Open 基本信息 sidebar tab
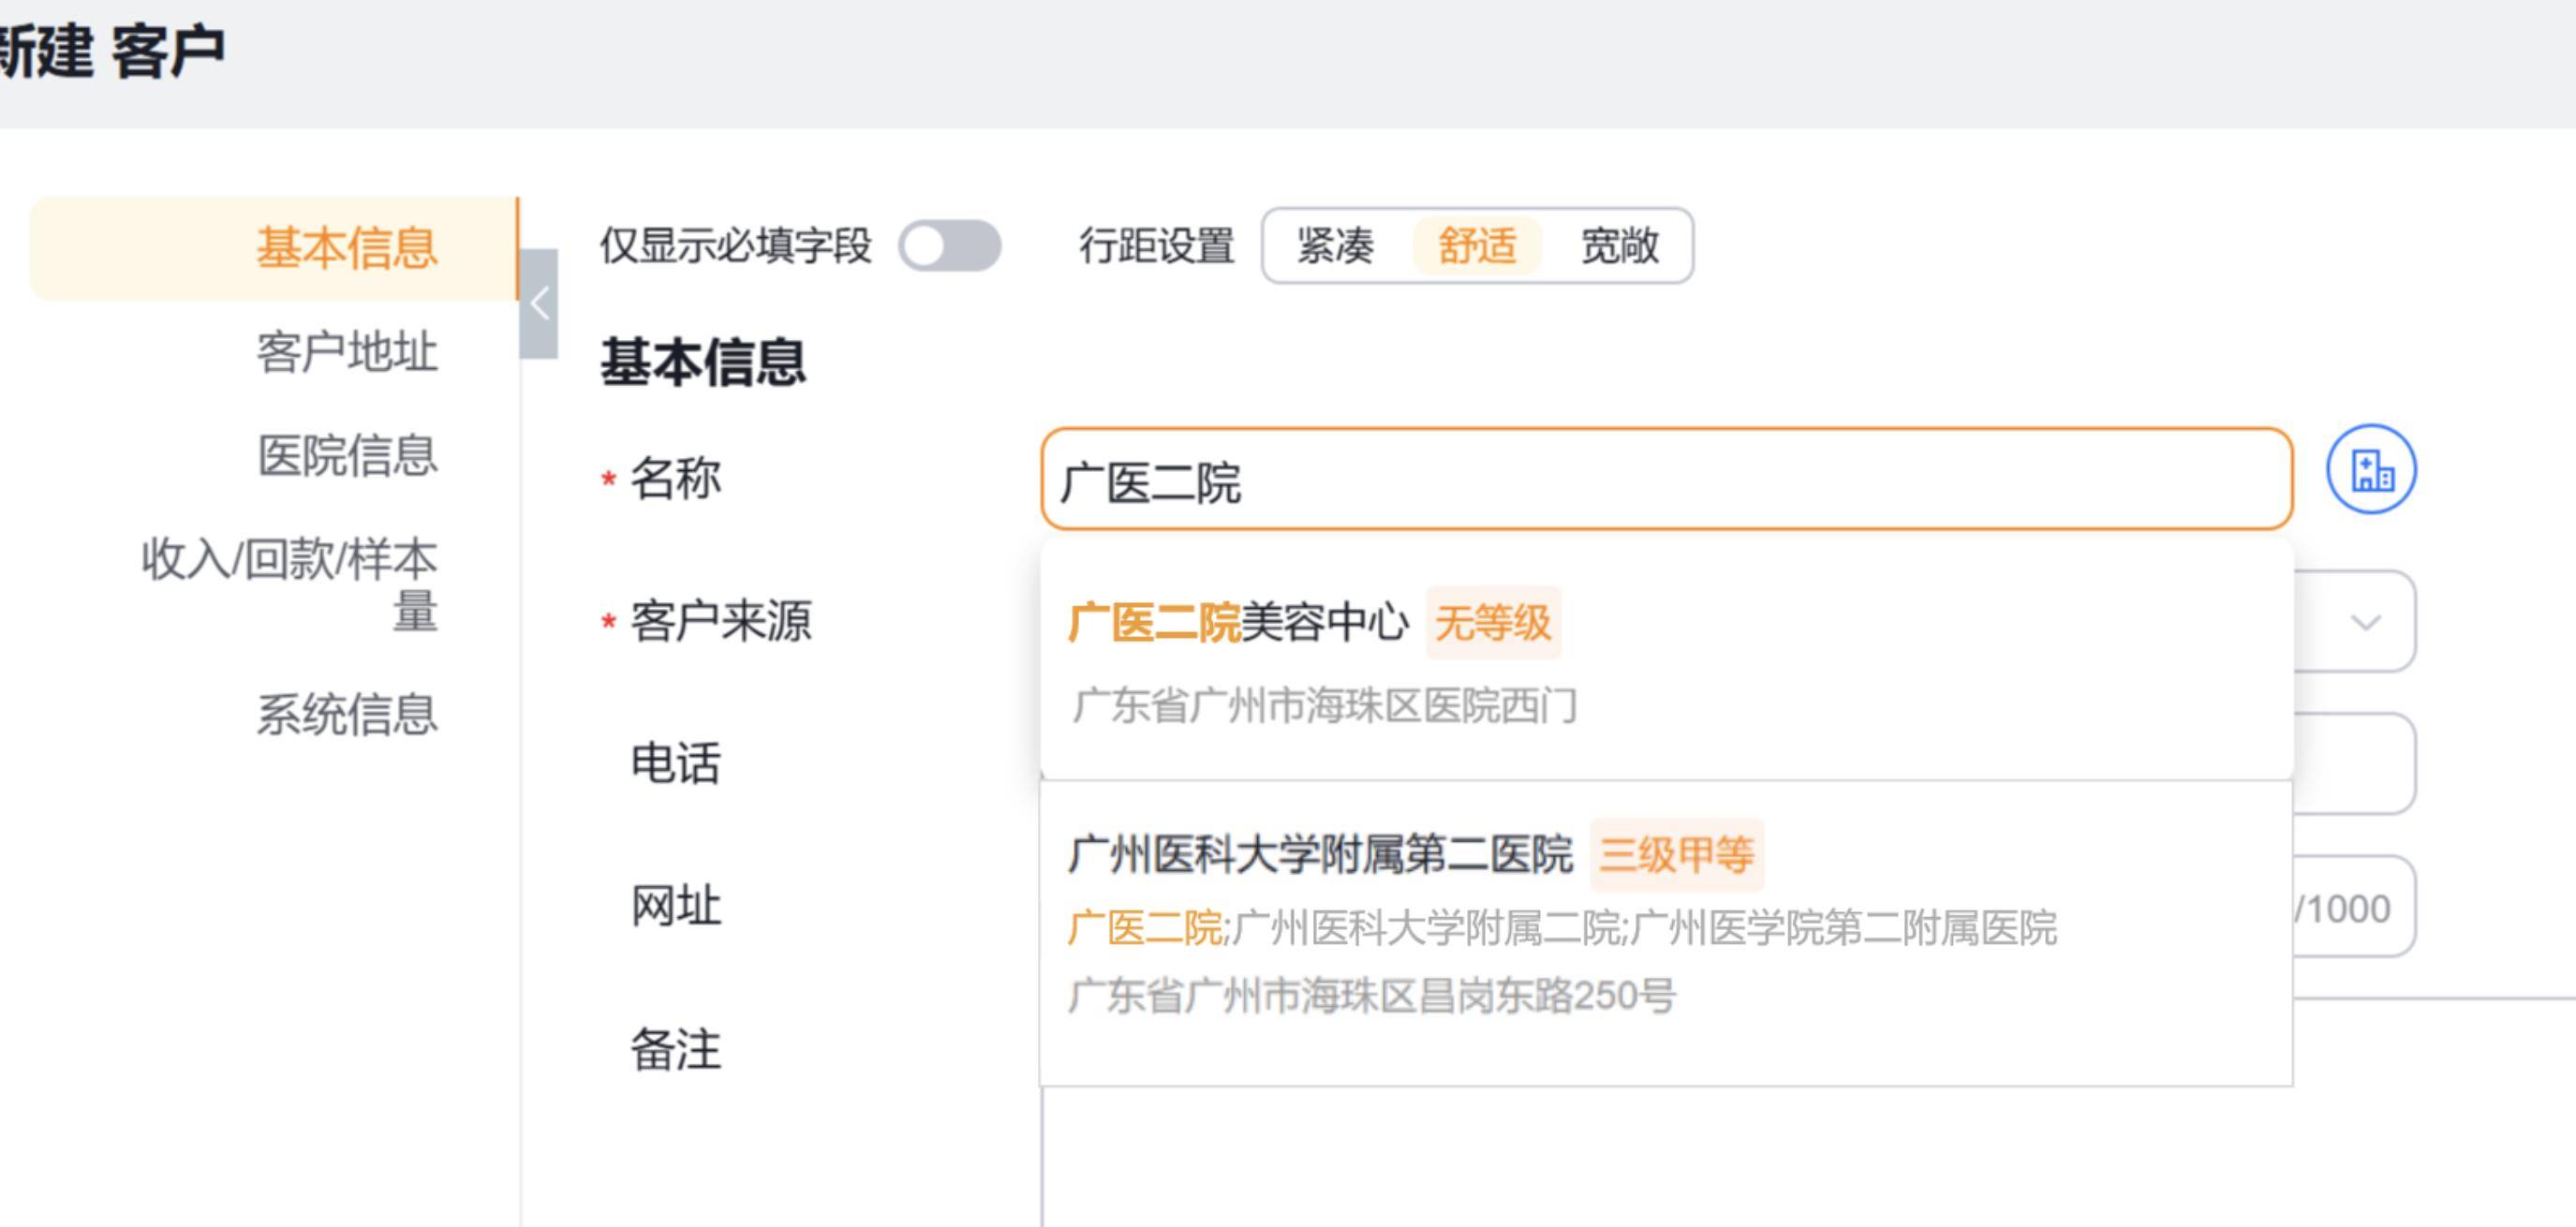Image resolution: width=2576 pixels, height=1227 pixels. (x=346, y=248)
